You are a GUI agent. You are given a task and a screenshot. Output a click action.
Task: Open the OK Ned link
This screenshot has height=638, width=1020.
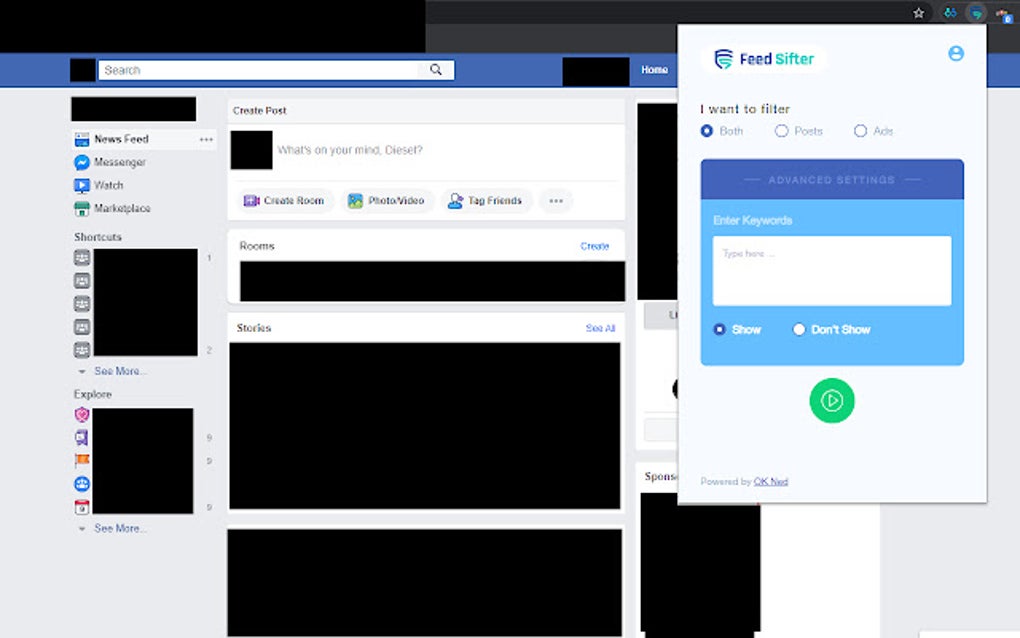(771, 481)
